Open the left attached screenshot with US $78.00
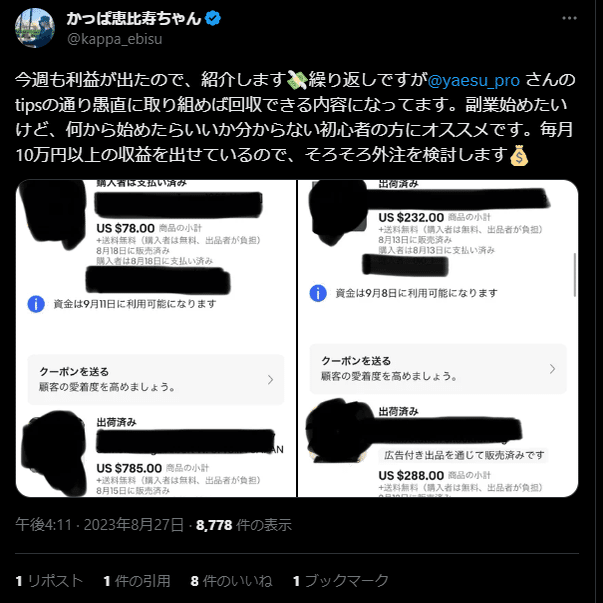Viewport: 603px width, 603px height. [x=156, y=338]
